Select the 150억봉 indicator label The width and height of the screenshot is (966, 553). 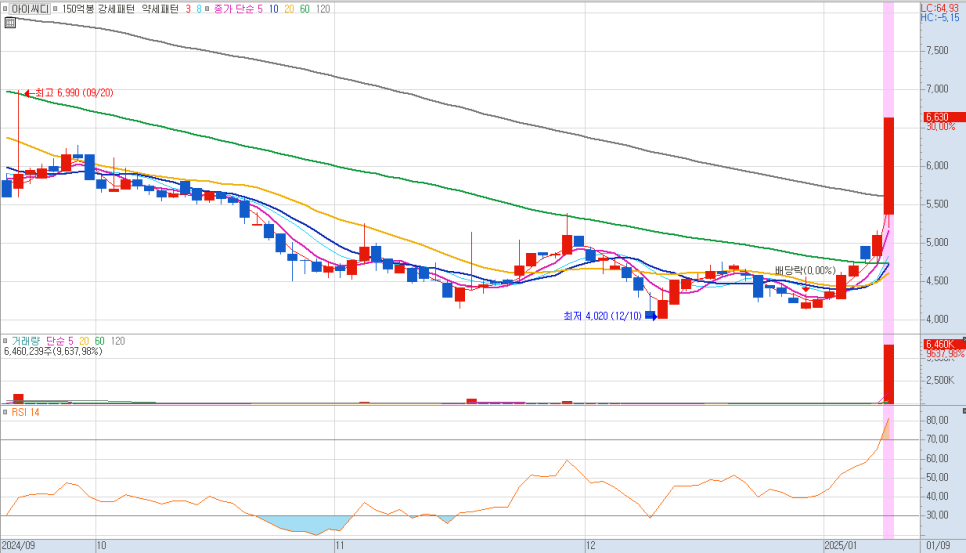pyautogui.click(x=78, y=9)
